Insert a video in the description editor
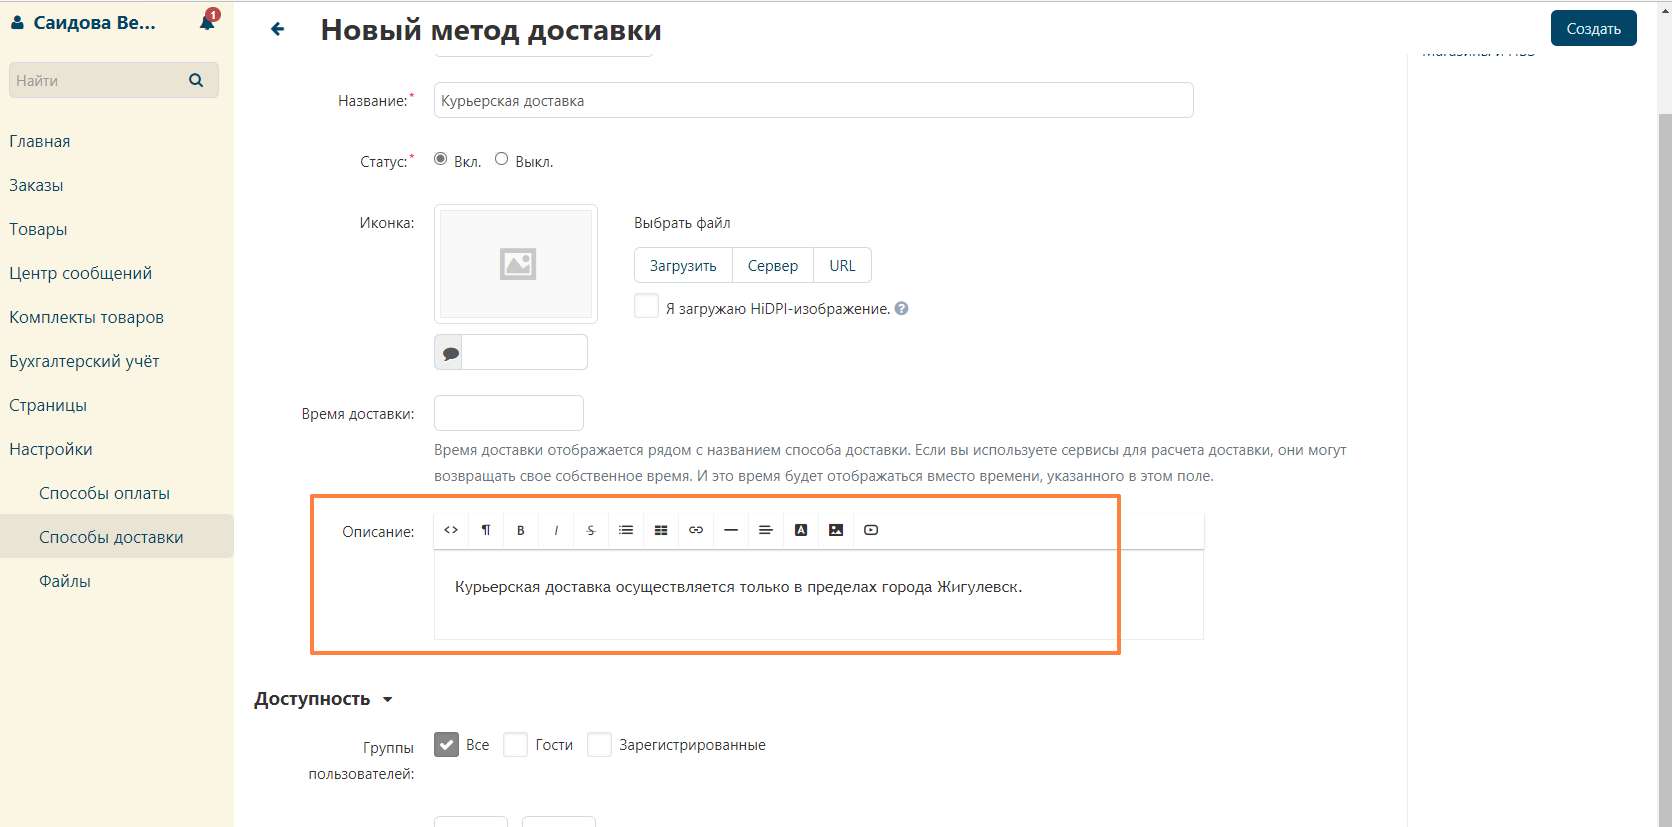This screenshot has width=1672, height=827. pyautogui.click(x=871, y=530)
